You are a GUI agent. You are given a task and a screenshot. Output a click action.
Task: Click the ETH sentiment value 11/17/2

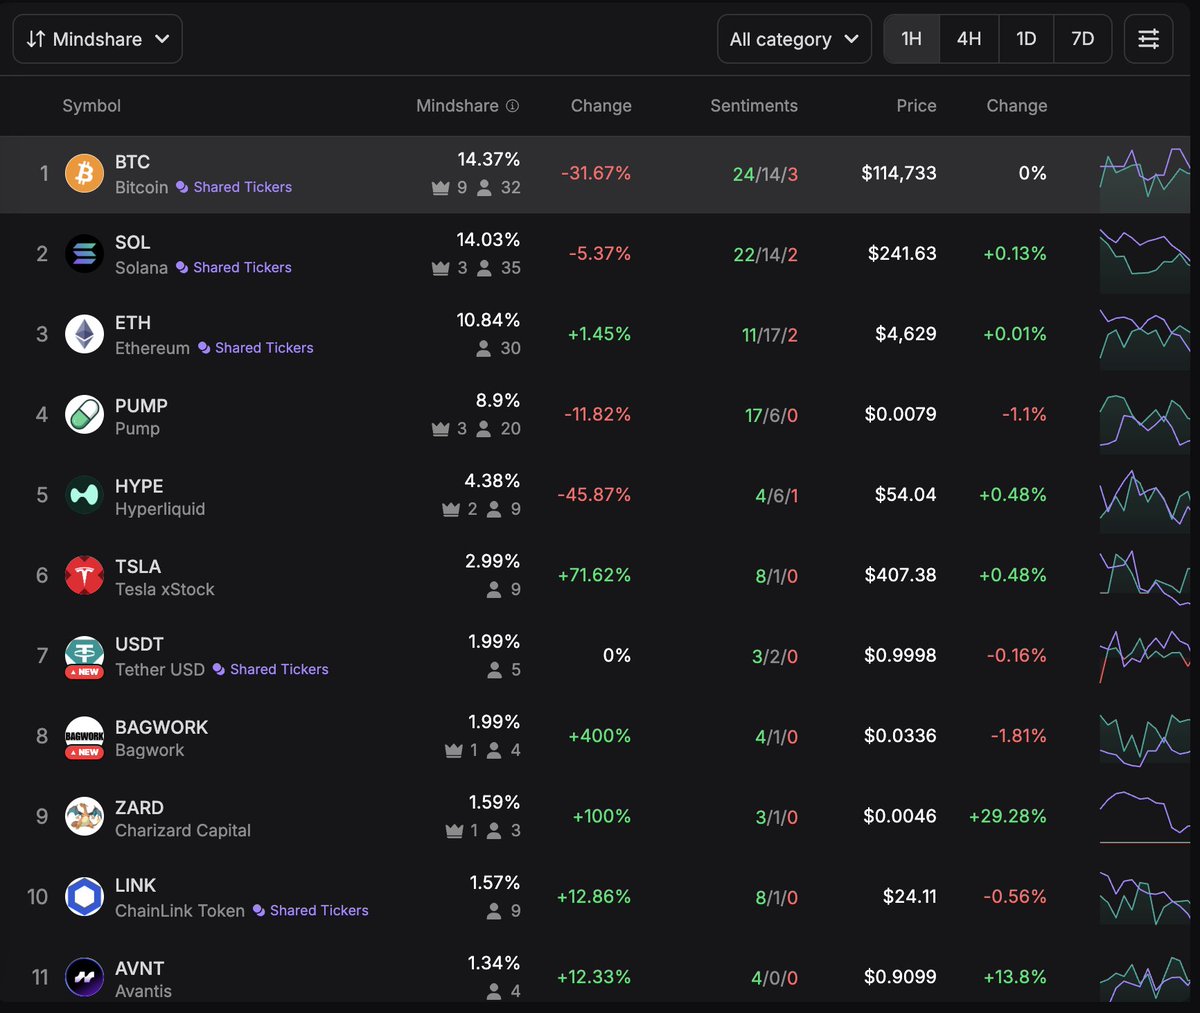pyautogui.click(x=770, y=335)
